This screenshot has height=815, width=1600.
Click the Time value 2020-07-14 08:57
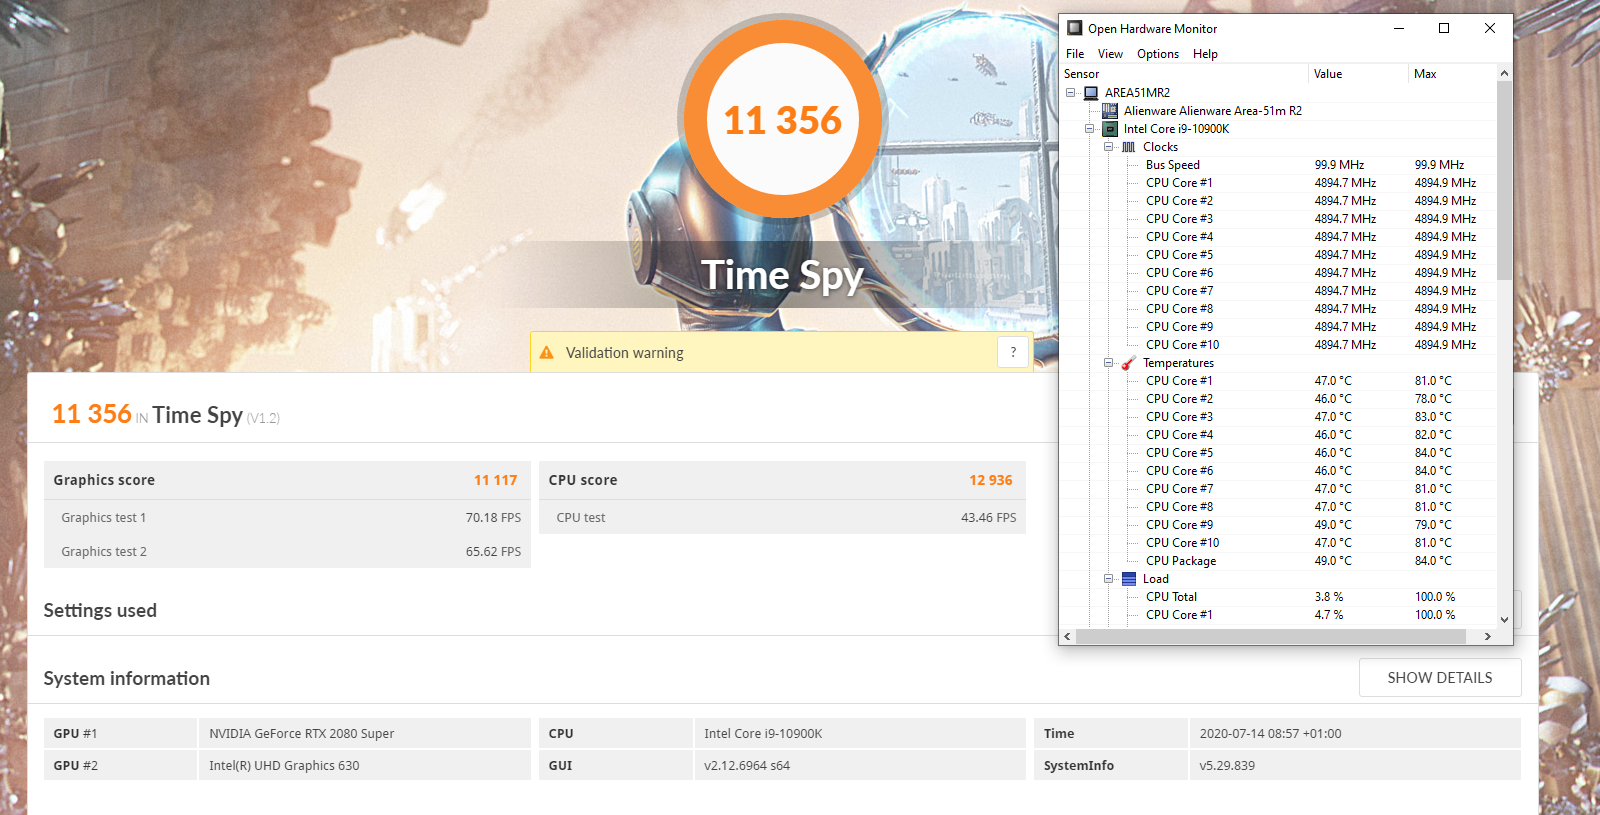point(1270,733)
